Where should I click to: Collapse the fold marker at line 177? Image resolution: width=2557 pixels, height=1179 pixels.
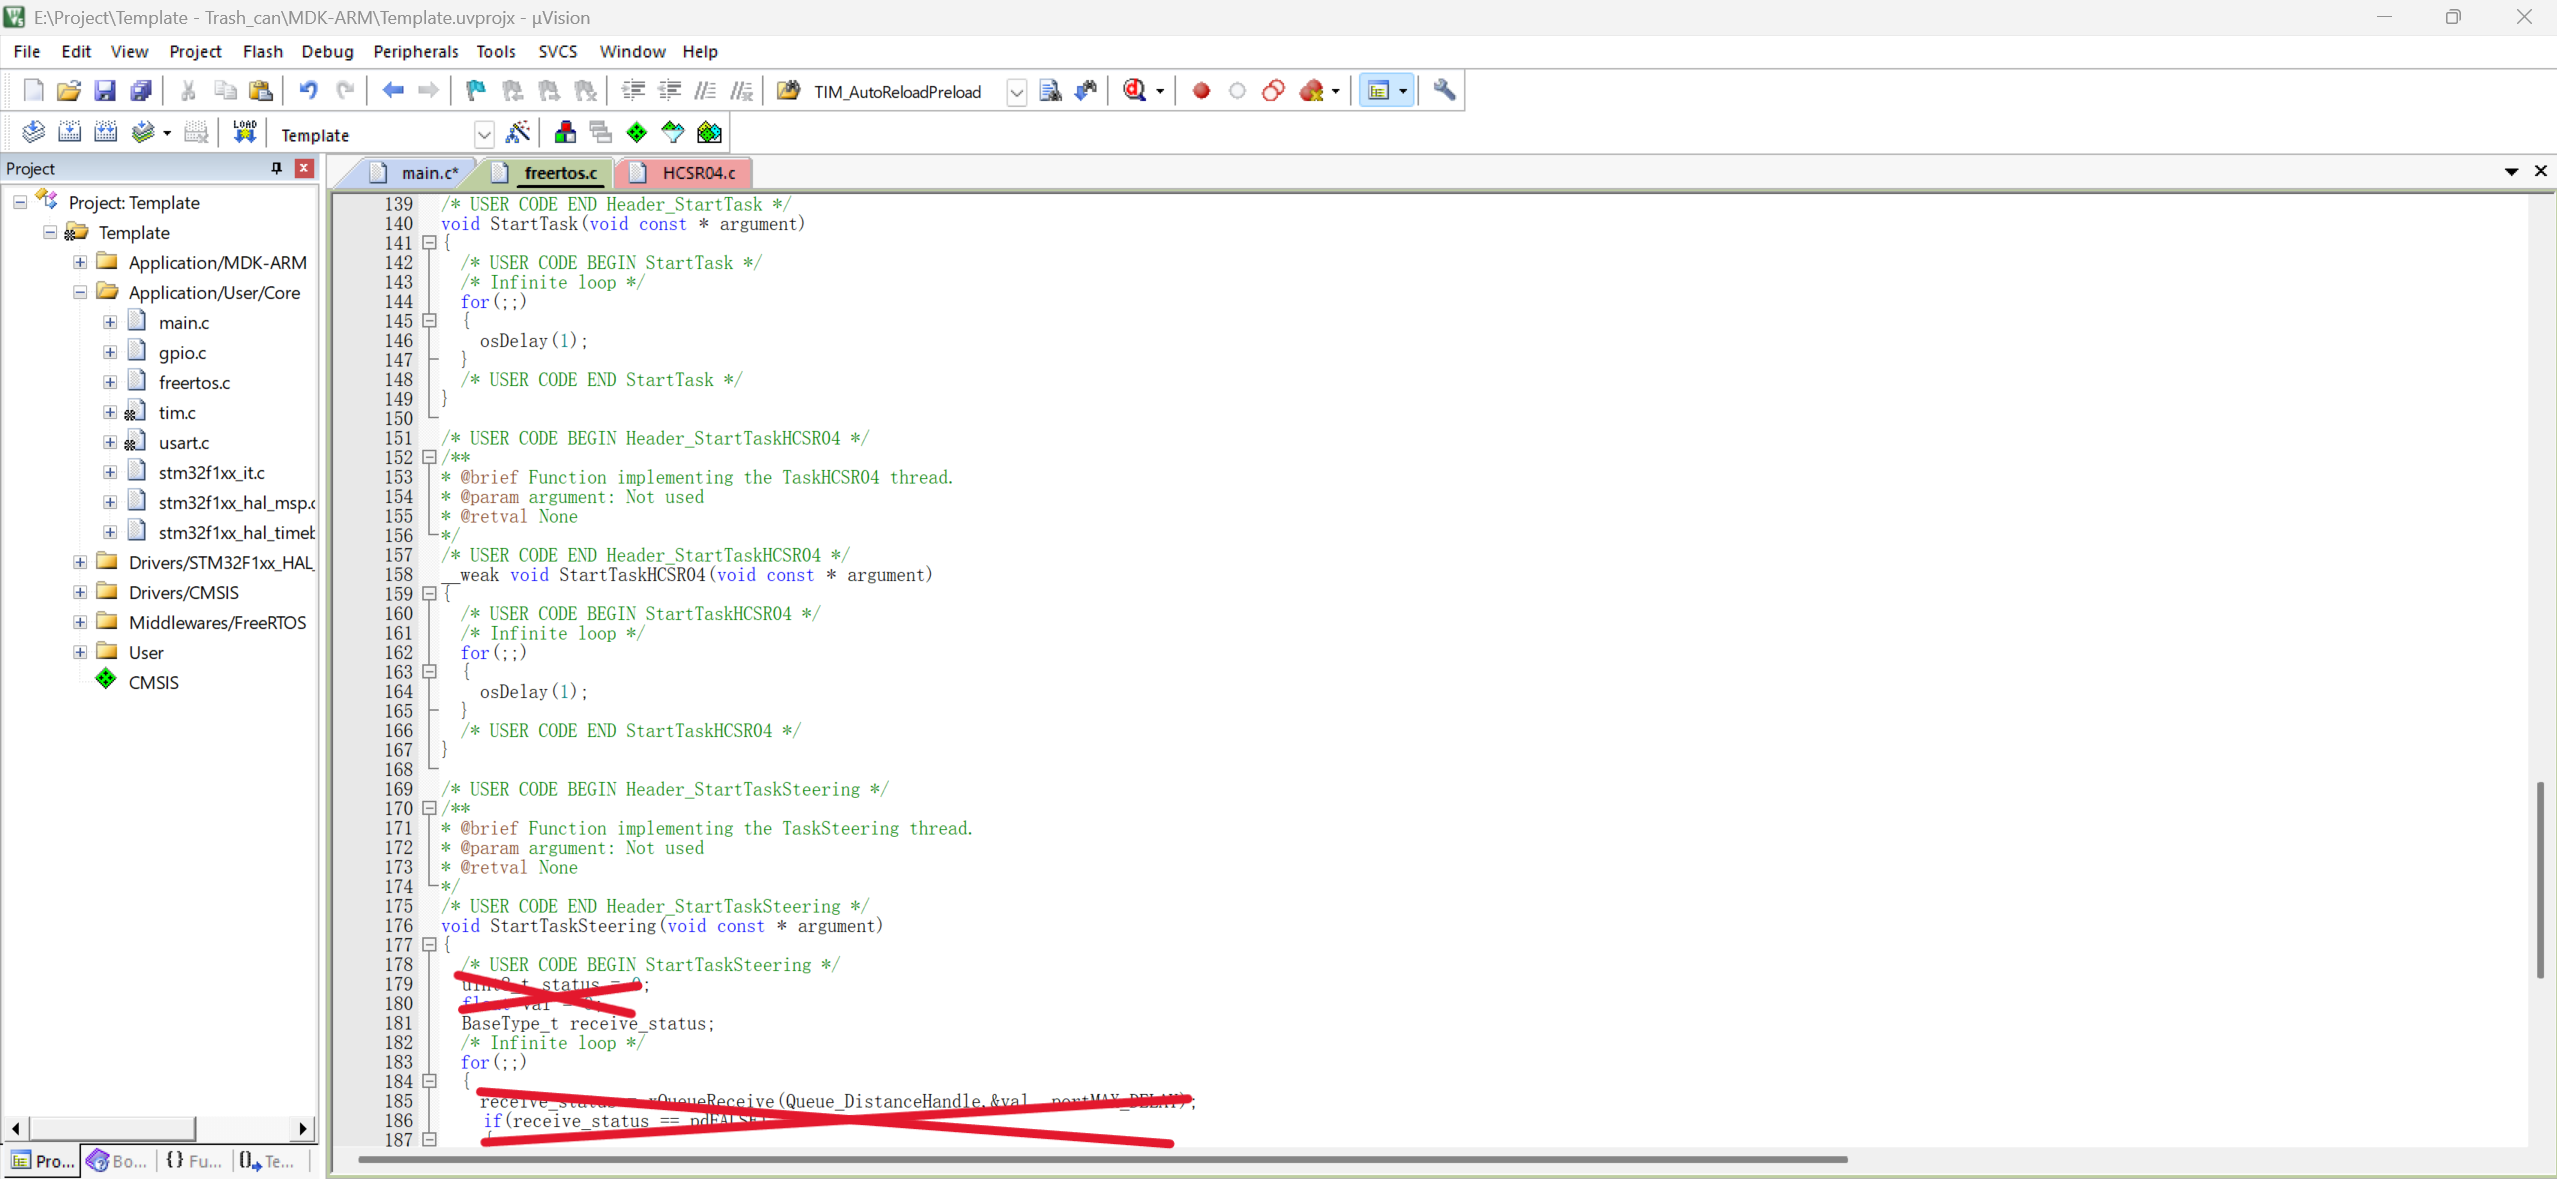tap(430, 945)
